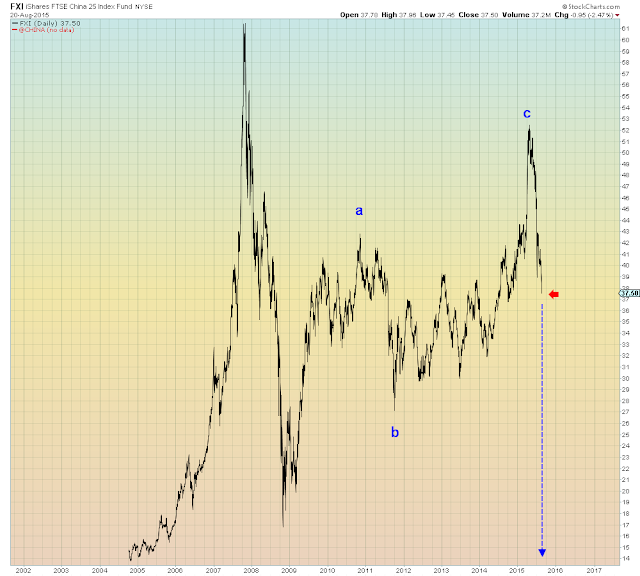Image resolution: width=640 pixels, height=576 pixels.
Task: Click the Open value 37.70
Action: pyautogui.click(x=369, y=15)
